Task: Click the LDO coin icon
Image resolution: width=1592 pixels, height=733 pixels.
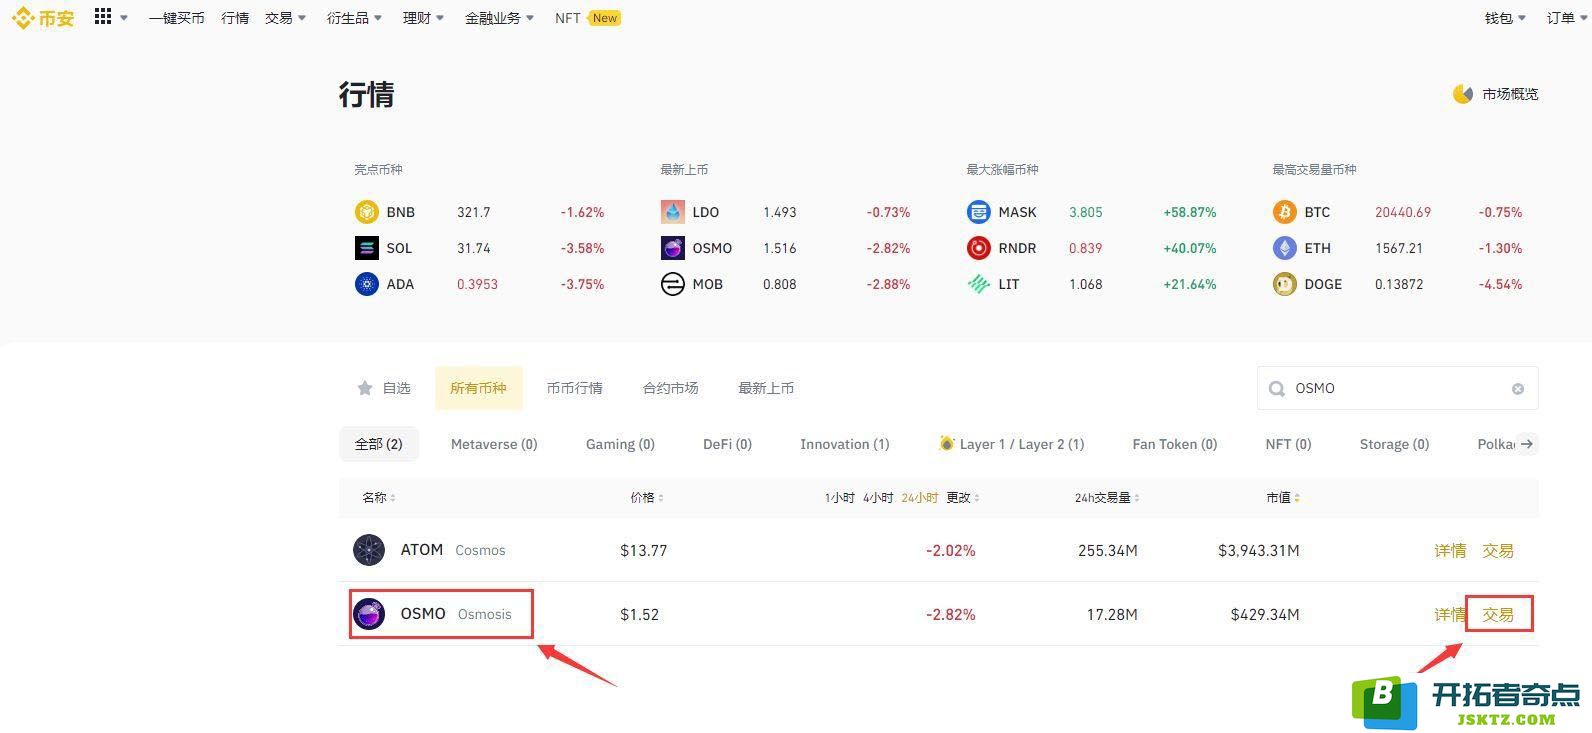Action: point(673,212)
